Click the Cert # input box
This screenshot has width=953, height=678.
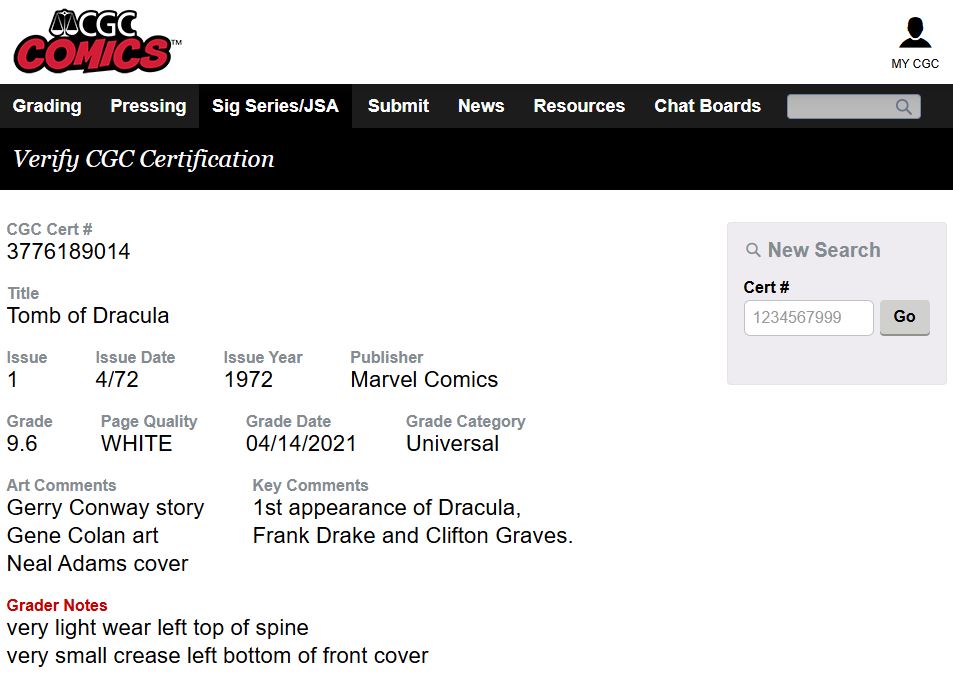click(x=808, y=318)
